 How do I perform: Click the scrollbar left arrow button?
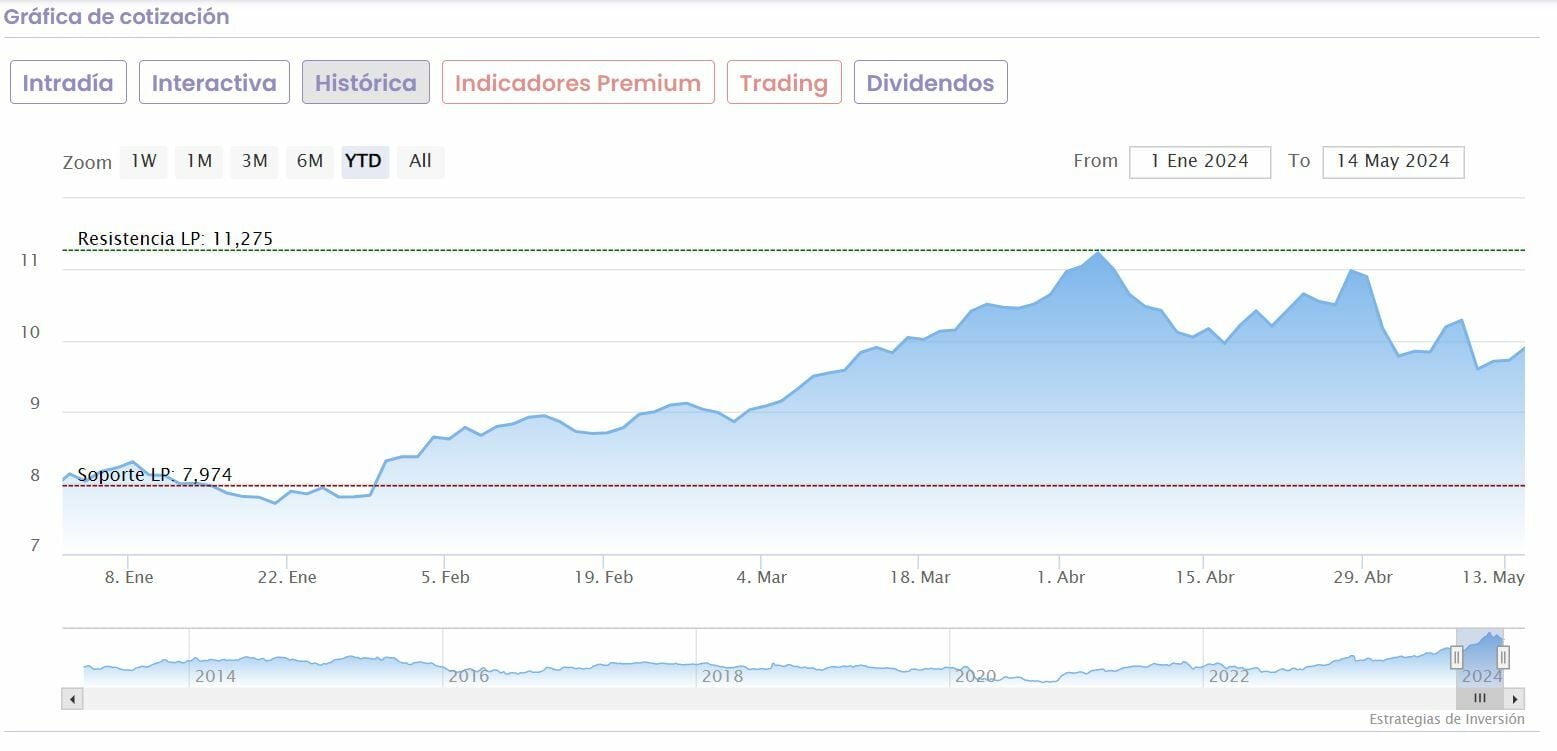pos(72,699)
